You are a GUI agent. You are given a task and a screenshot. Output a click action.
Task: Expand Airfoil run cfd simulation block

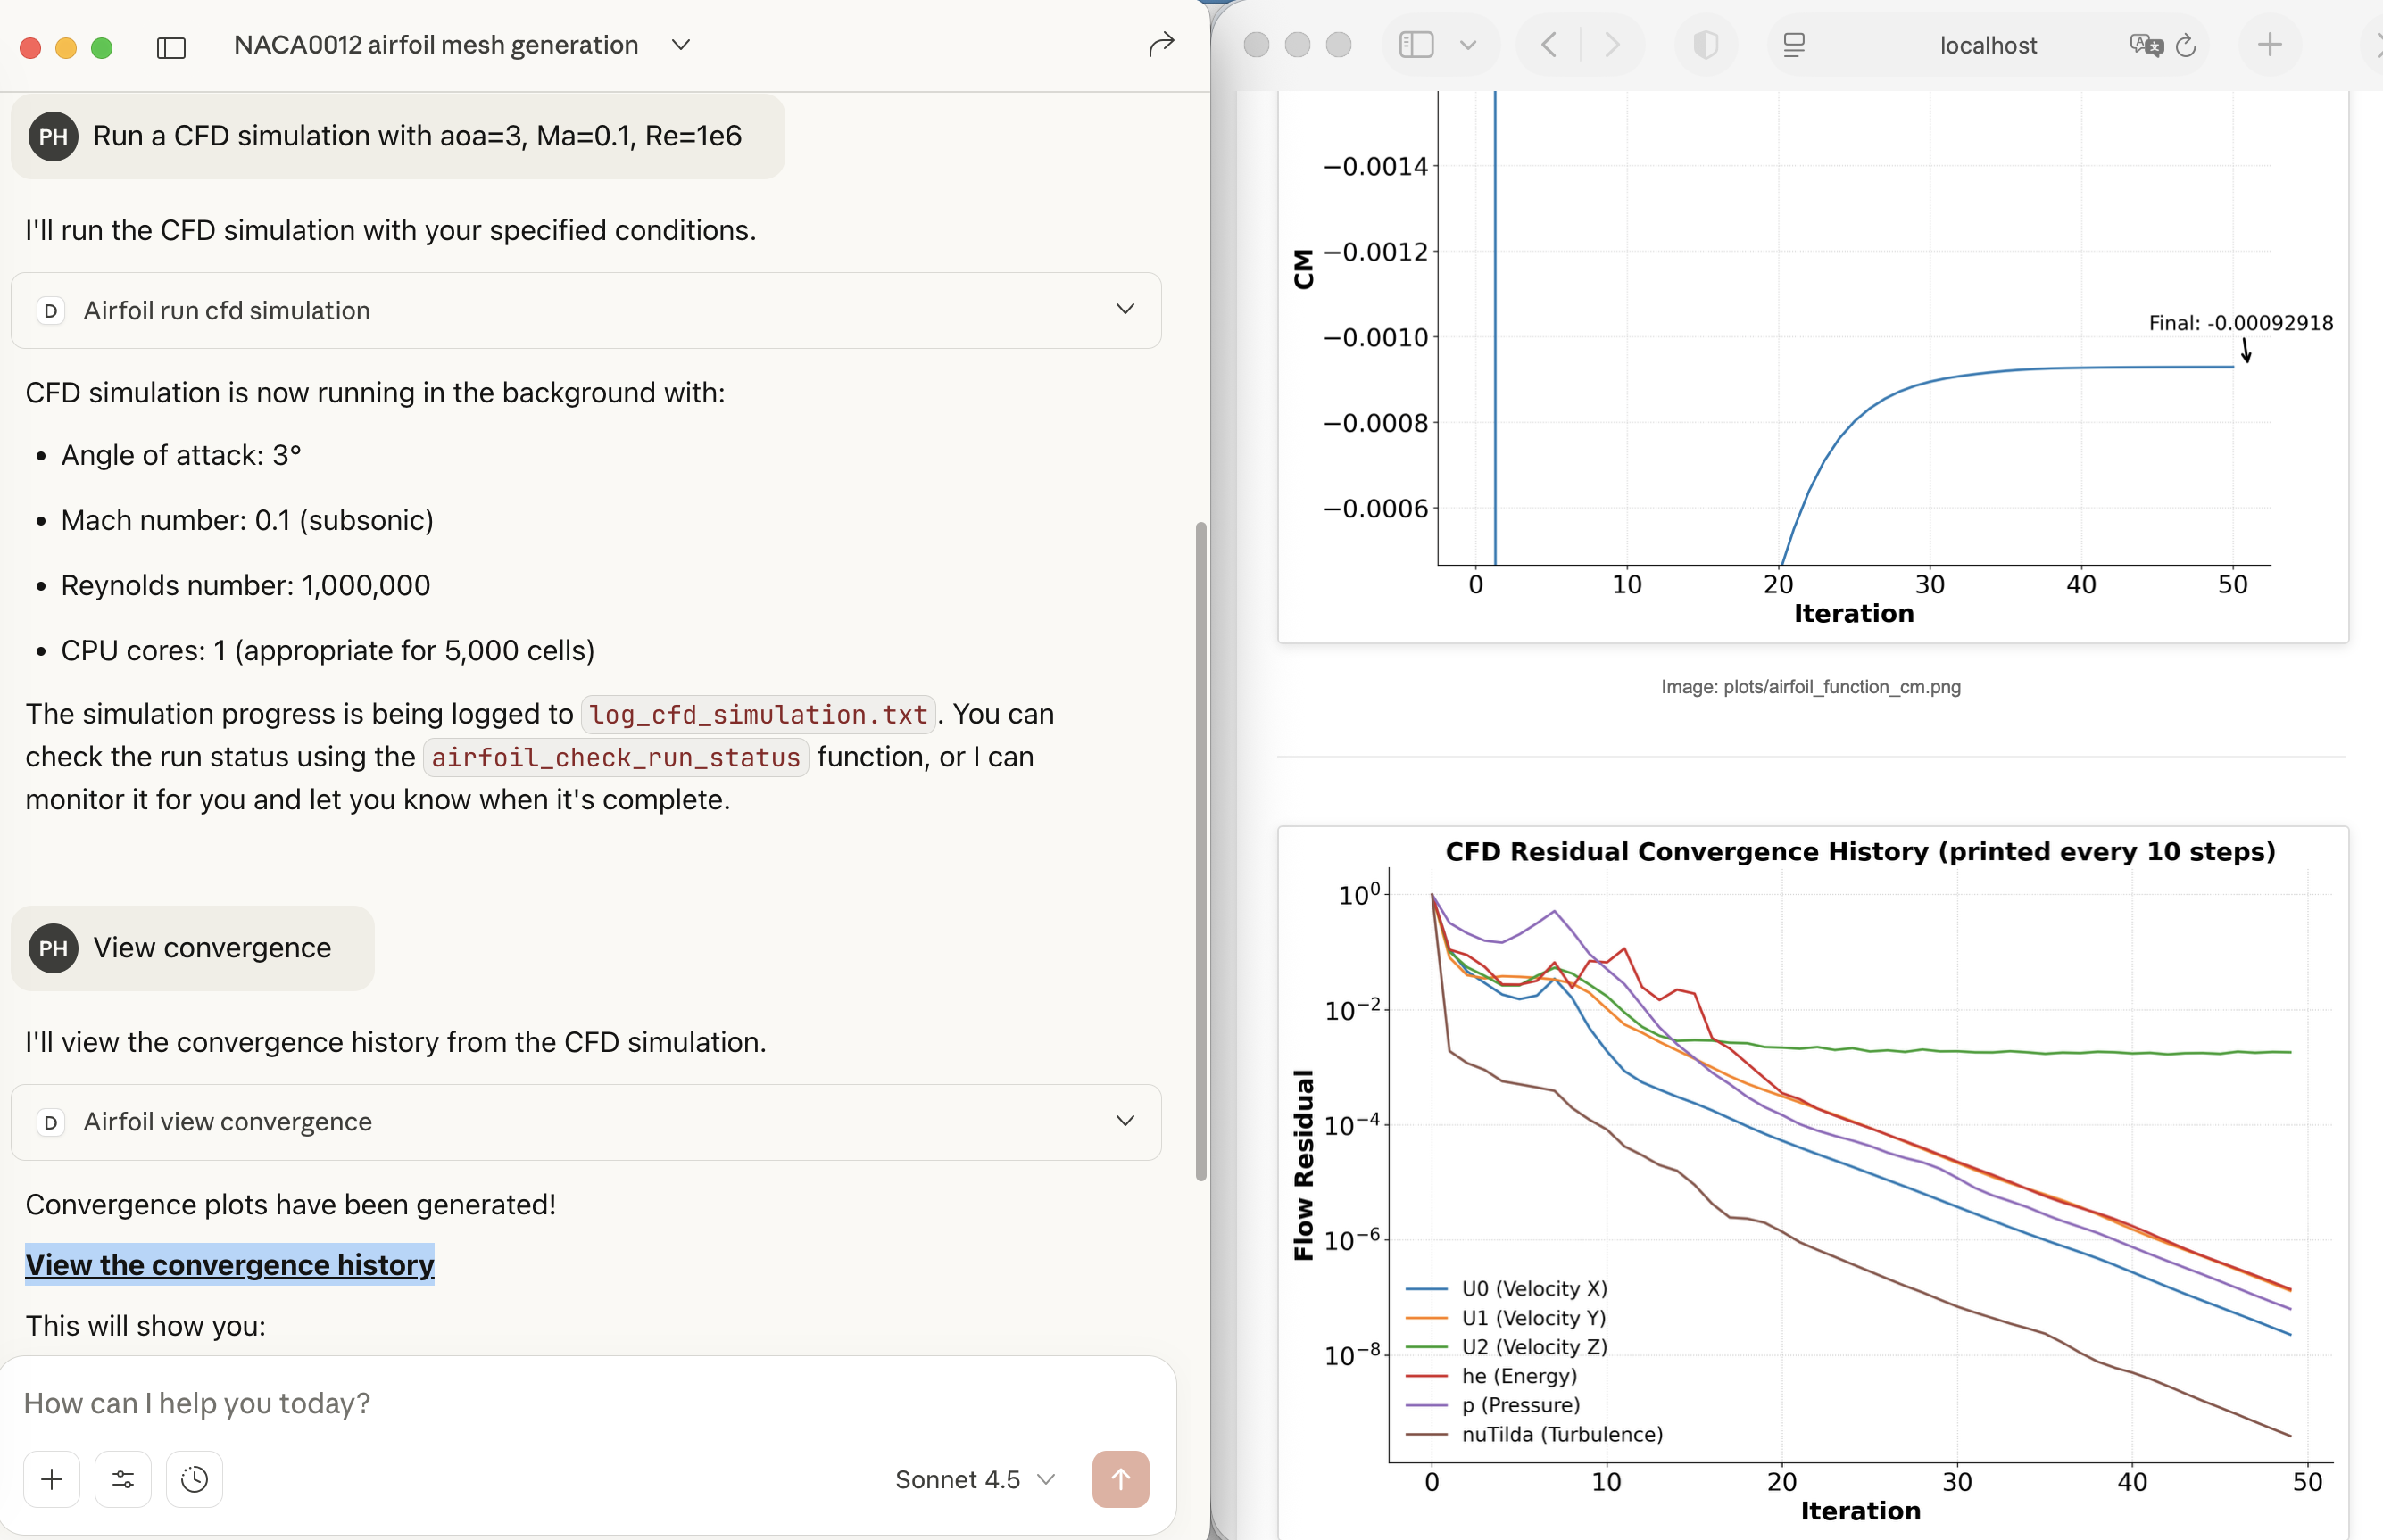click(x=1124, y=310)
